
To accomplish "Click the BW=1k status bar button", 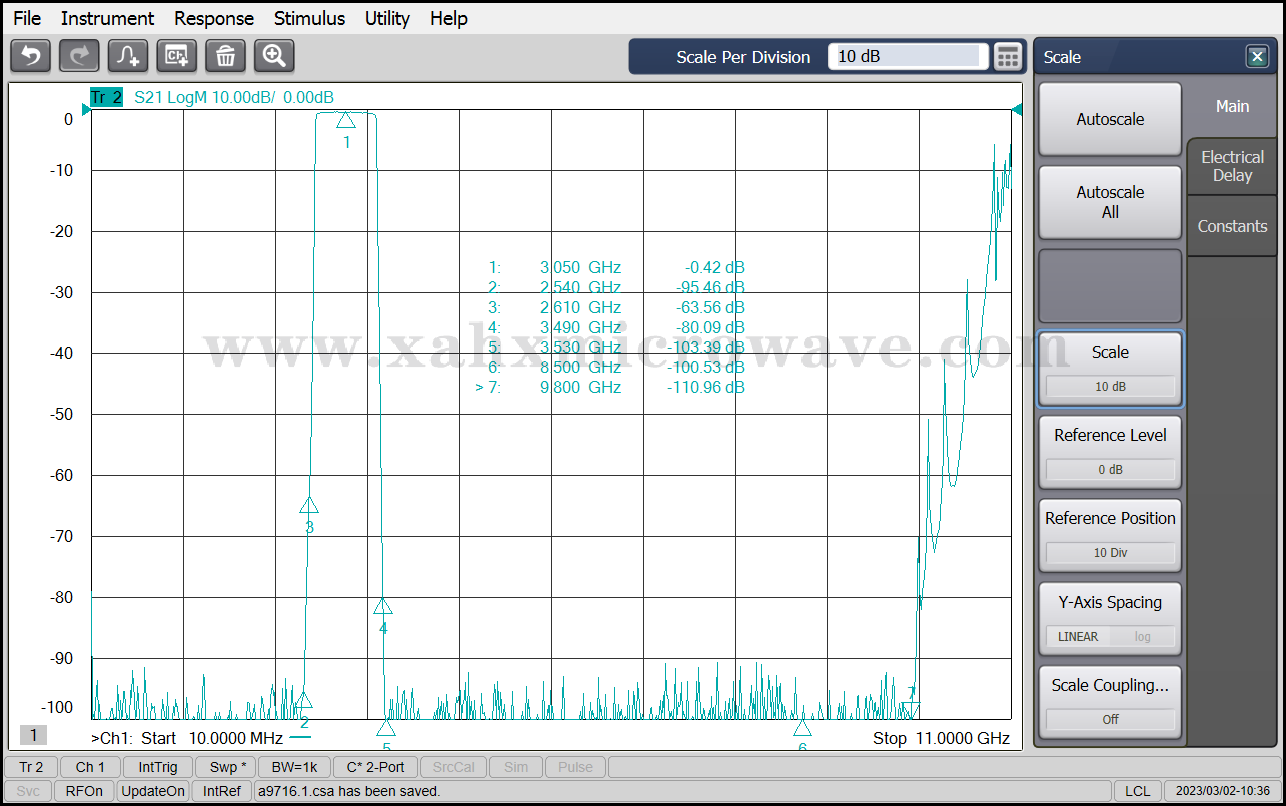I will [x=294, y=767].
